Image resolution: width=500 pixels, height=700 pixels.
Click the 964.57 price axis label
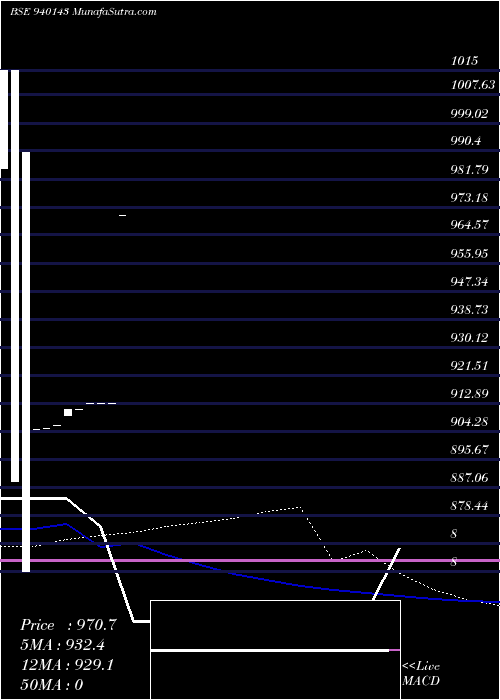tap(469, 225)
